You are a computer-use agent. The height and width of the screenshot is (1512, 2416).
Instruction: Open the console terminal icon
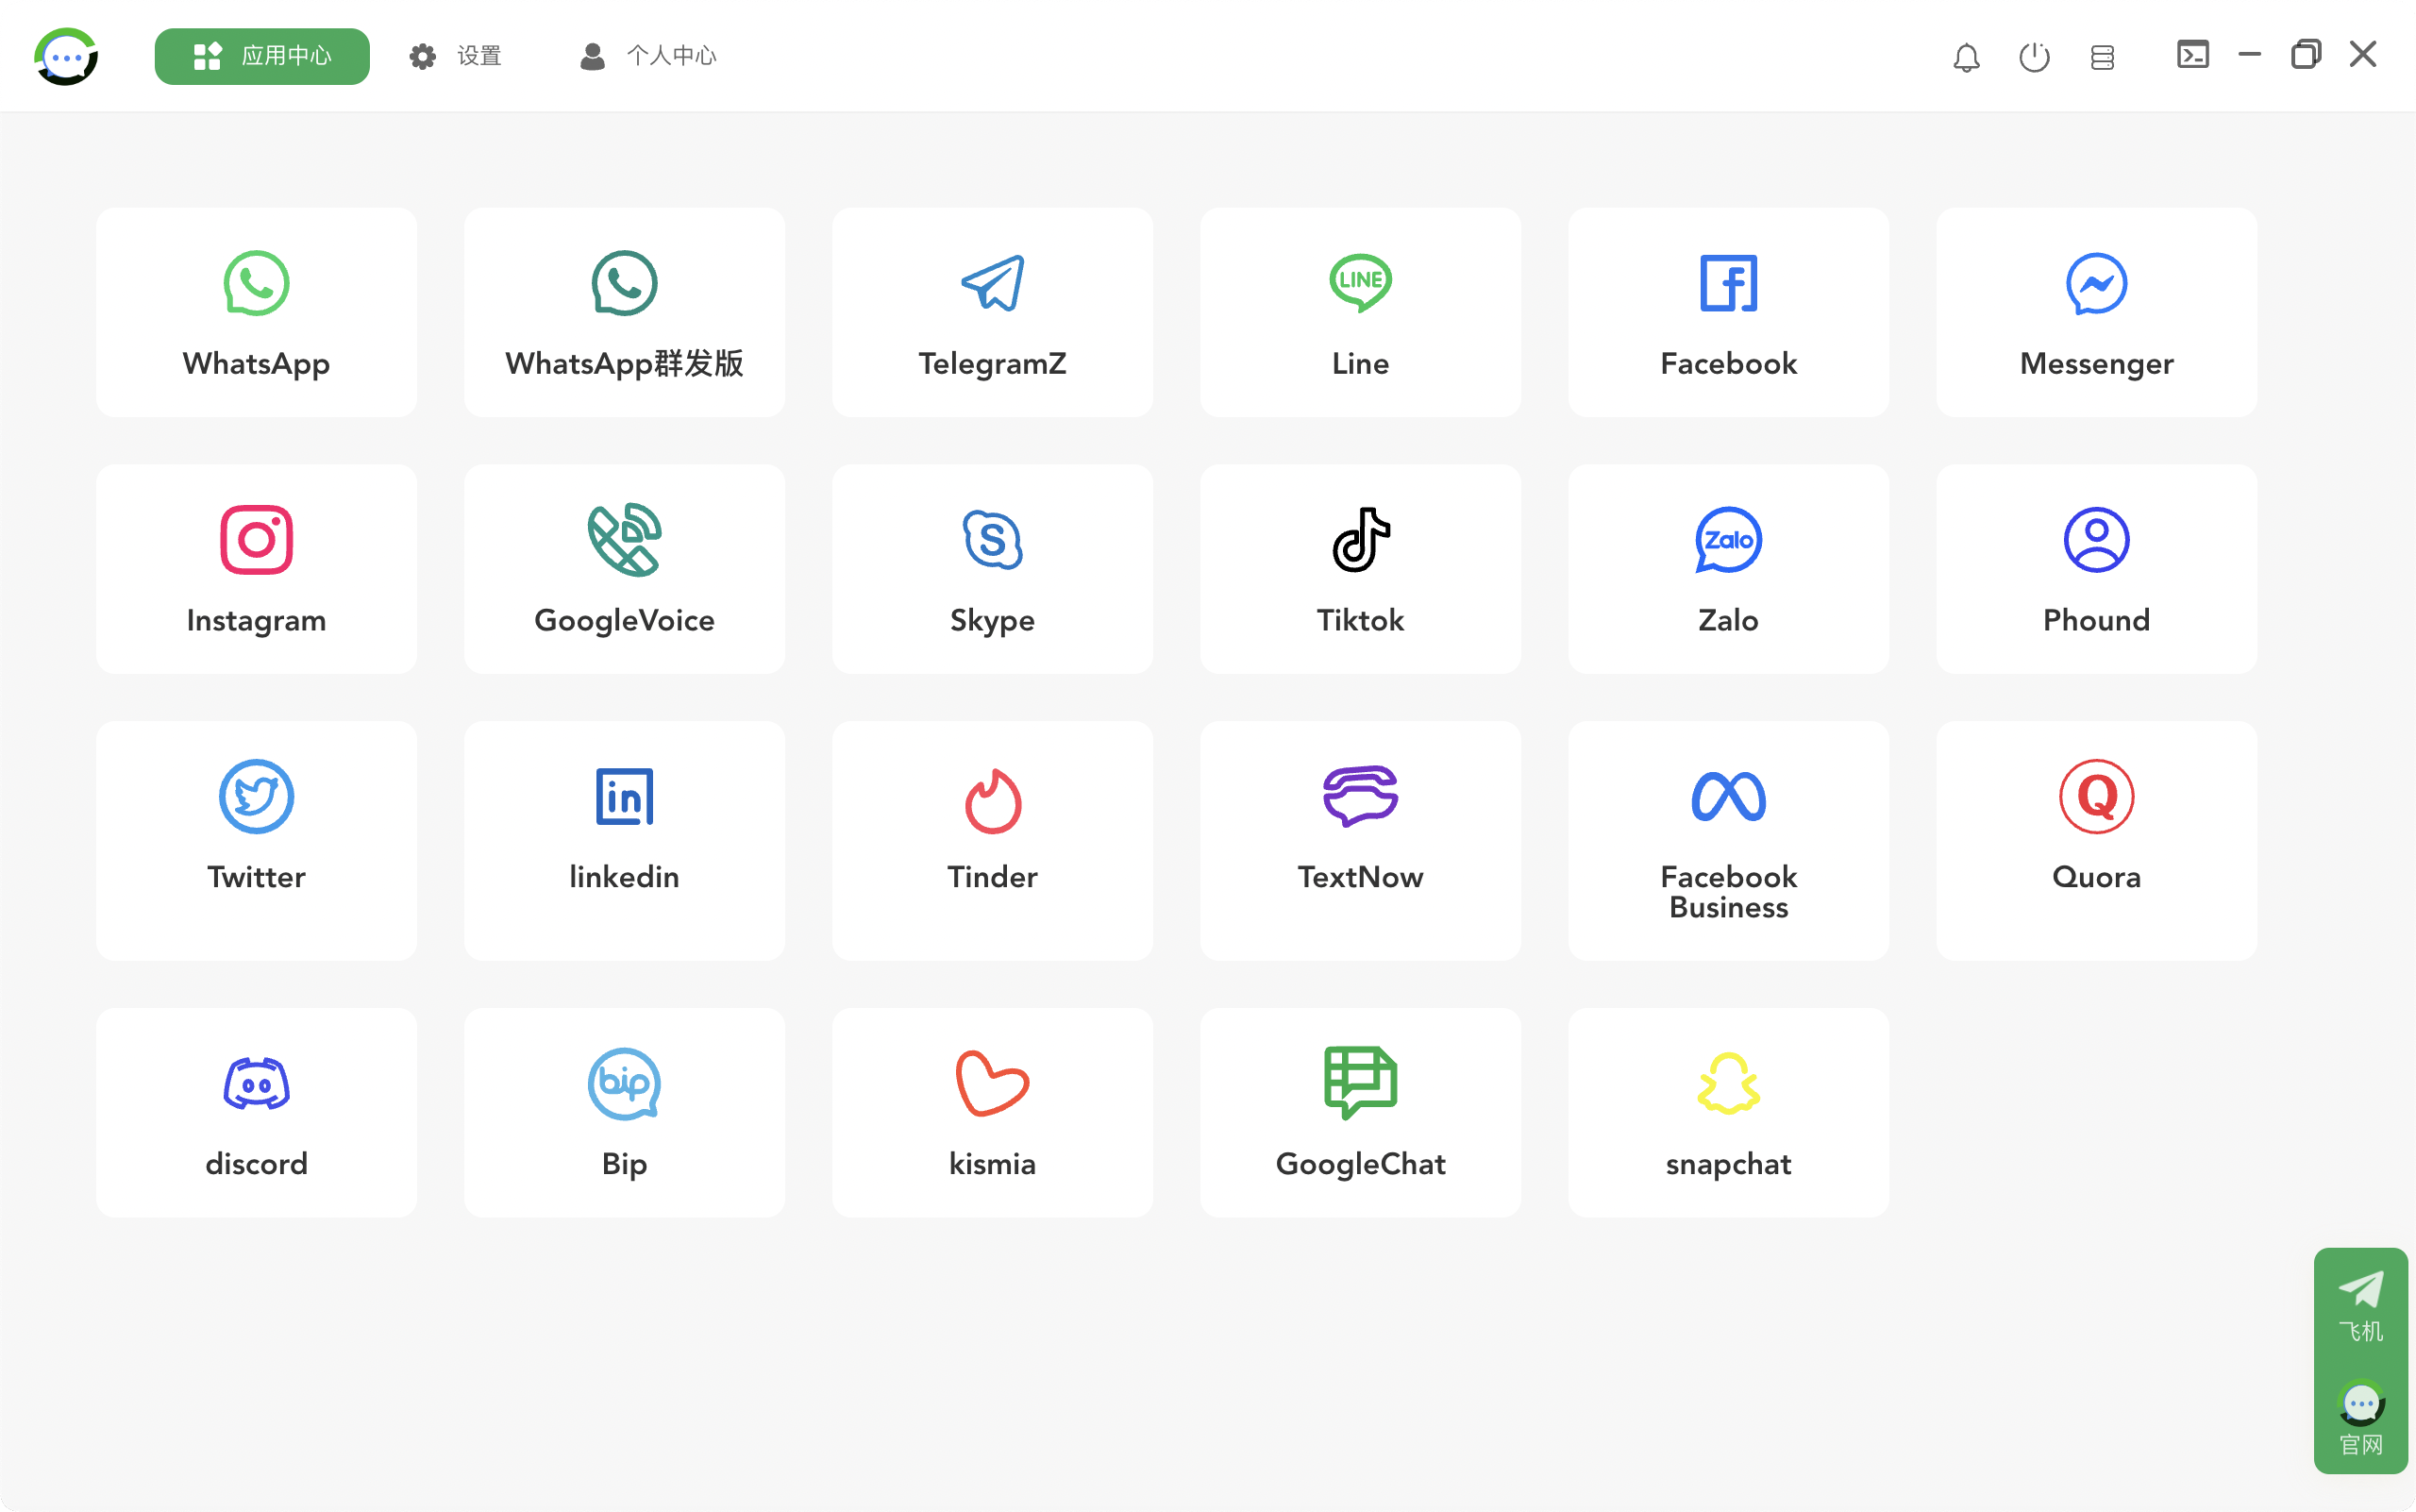pos(2192,54)
